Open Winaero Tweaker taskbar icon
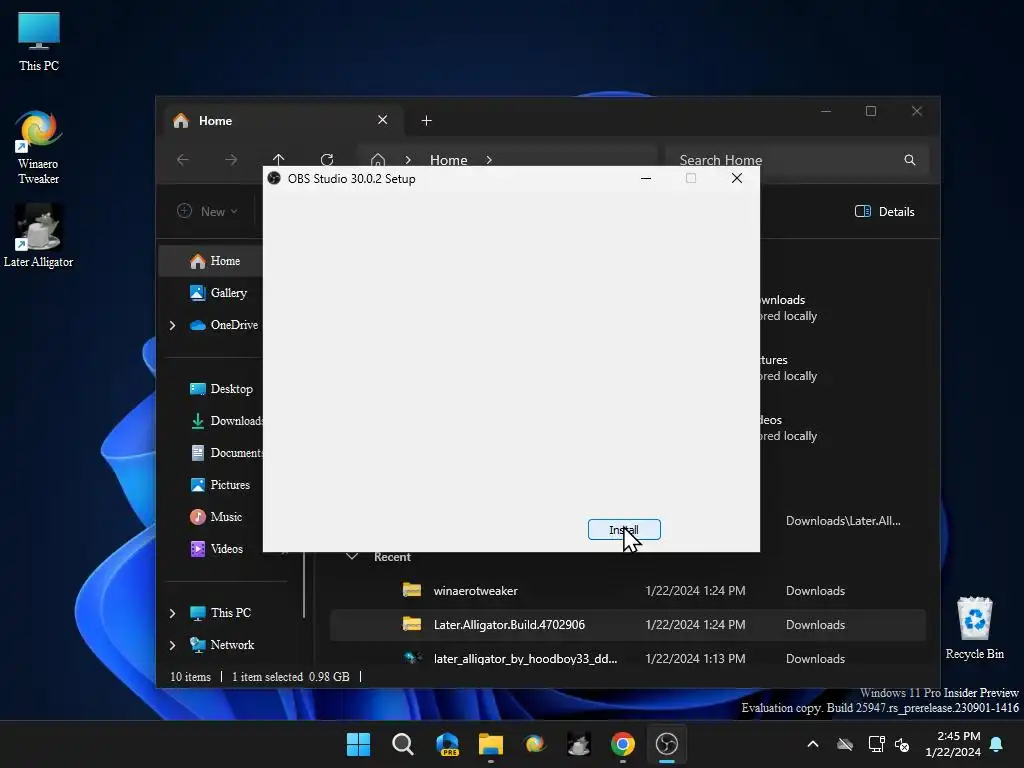1024x768 pixels. (534, 744)
